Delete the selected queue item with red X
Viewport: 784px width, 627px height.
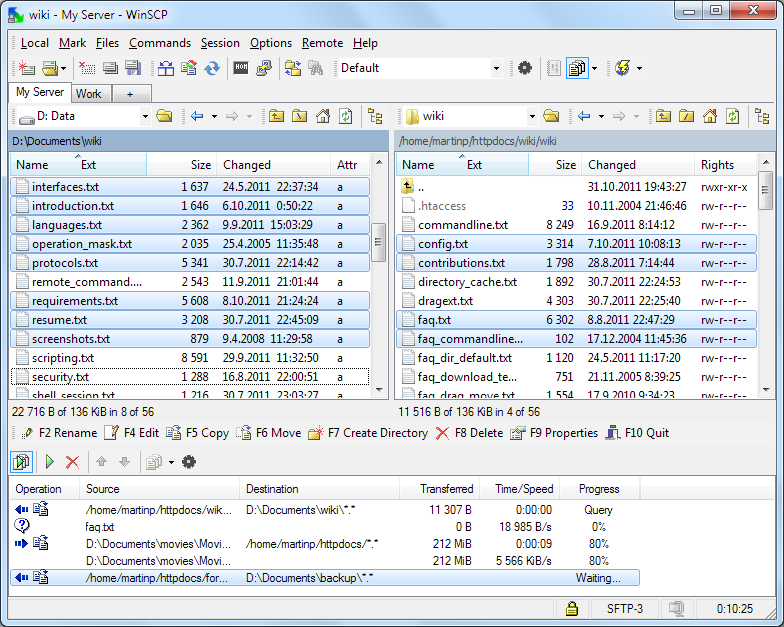tap(72, 462)
